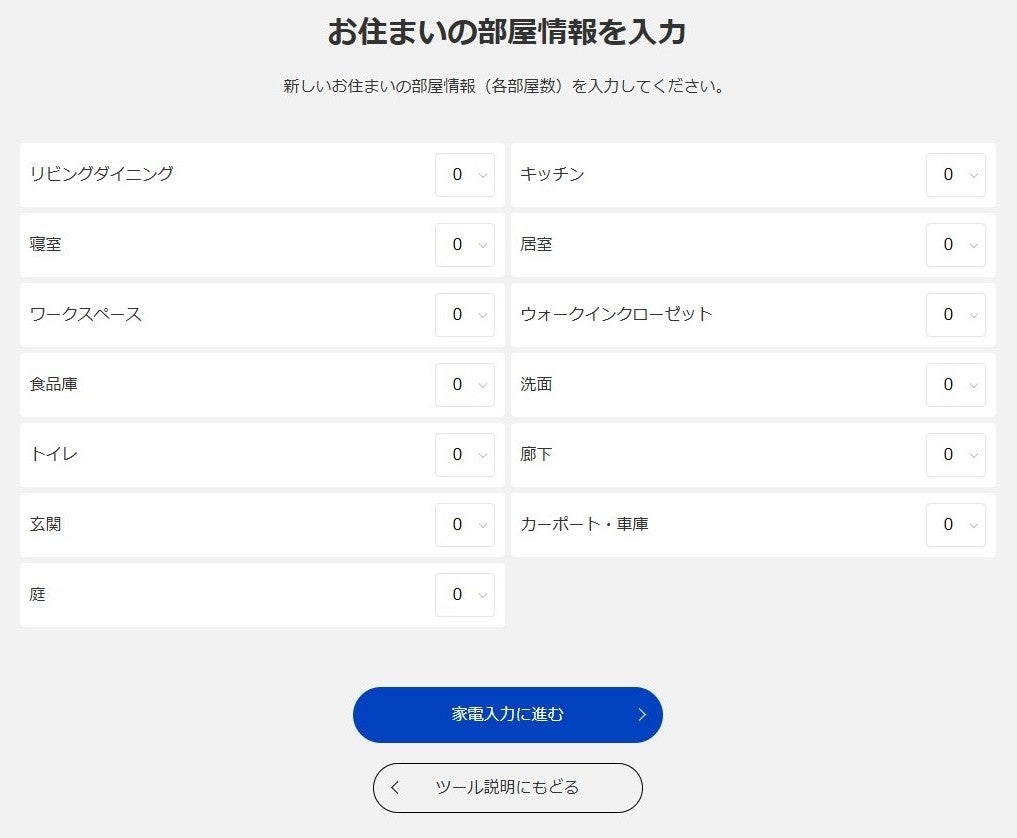The height and width of the screenshot is (838, 1017).
Task: Open the 庭 count selector
Action: pos(464,594)
